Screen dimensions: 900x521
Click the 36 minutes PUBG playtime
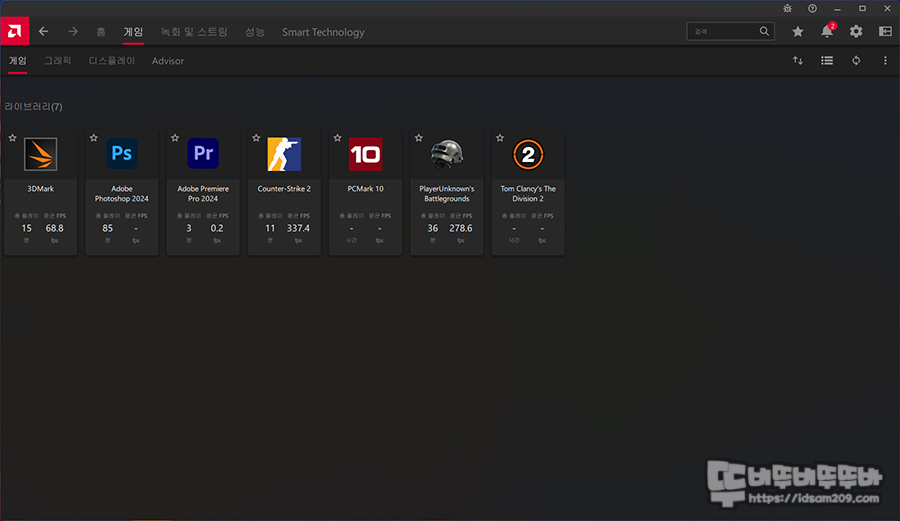click(433, 228)
